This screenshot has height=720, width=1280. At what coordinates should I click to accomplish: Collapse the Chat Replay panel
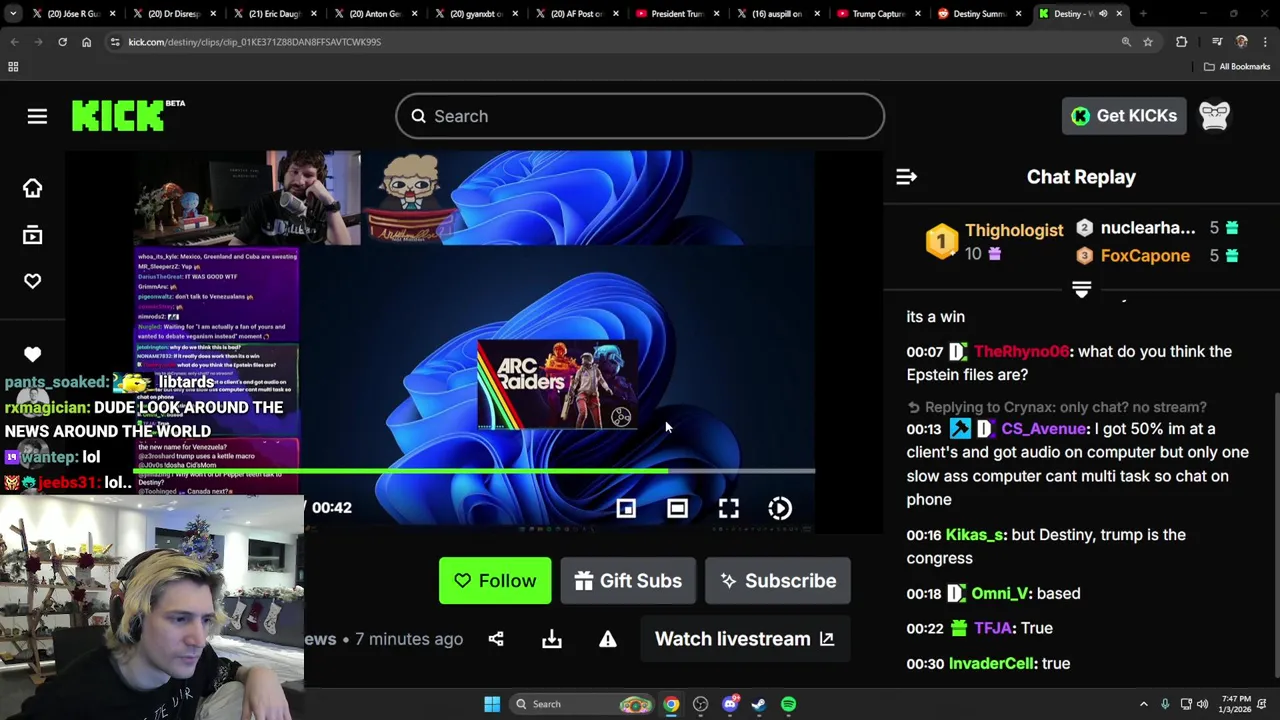(906, 177)
